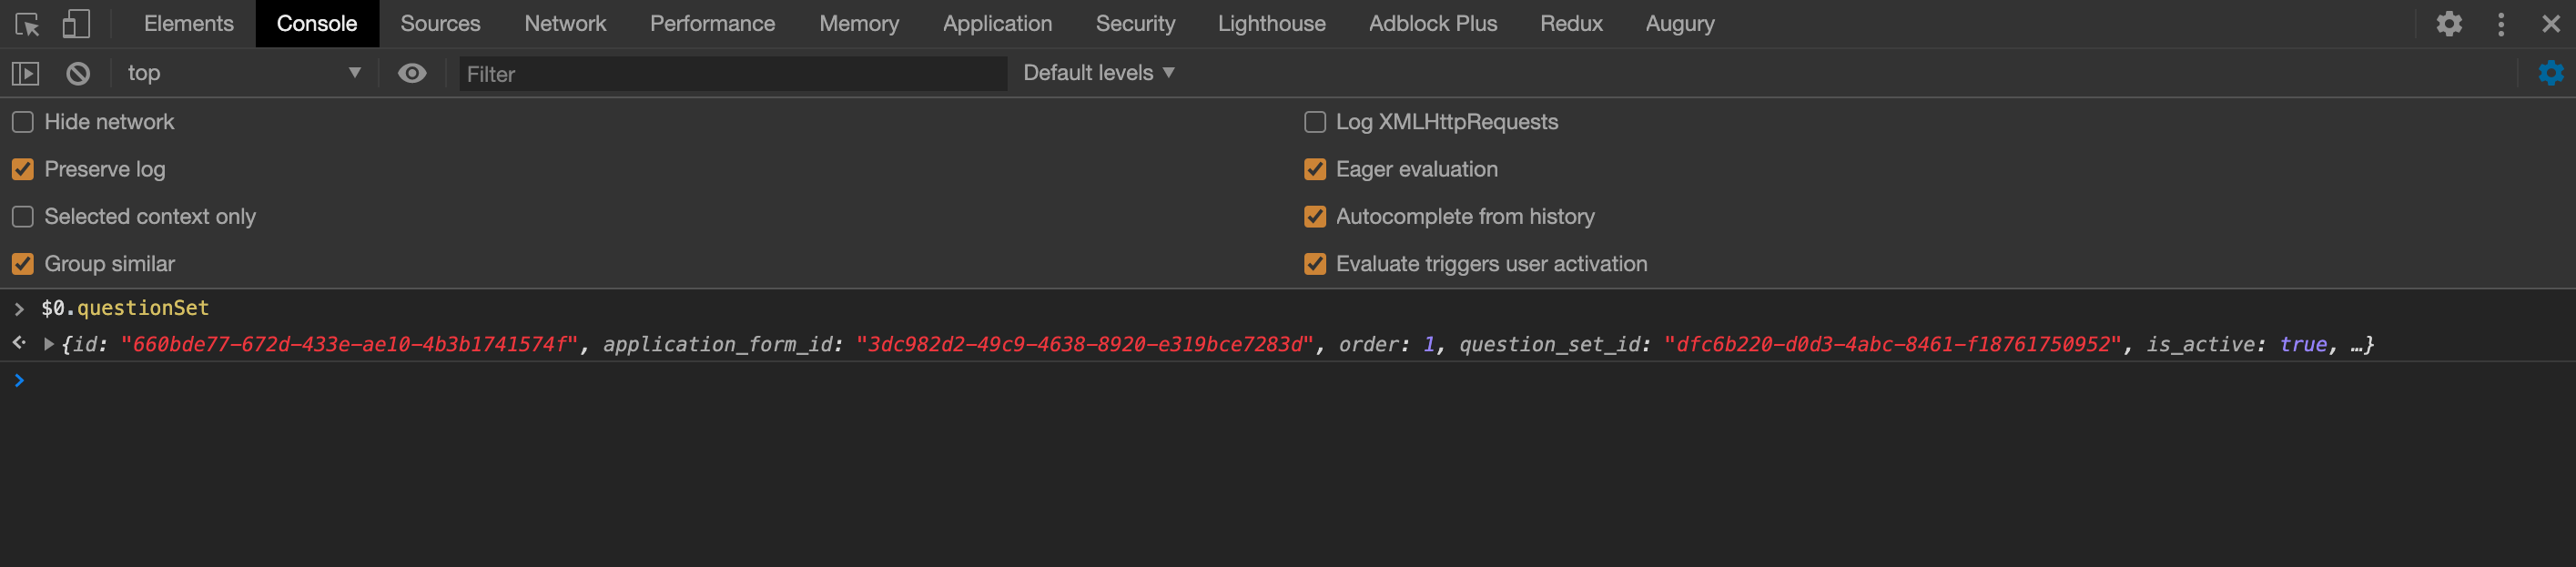Open the Network tab
The image size is (2576, 567).
[x=565, y=23]
